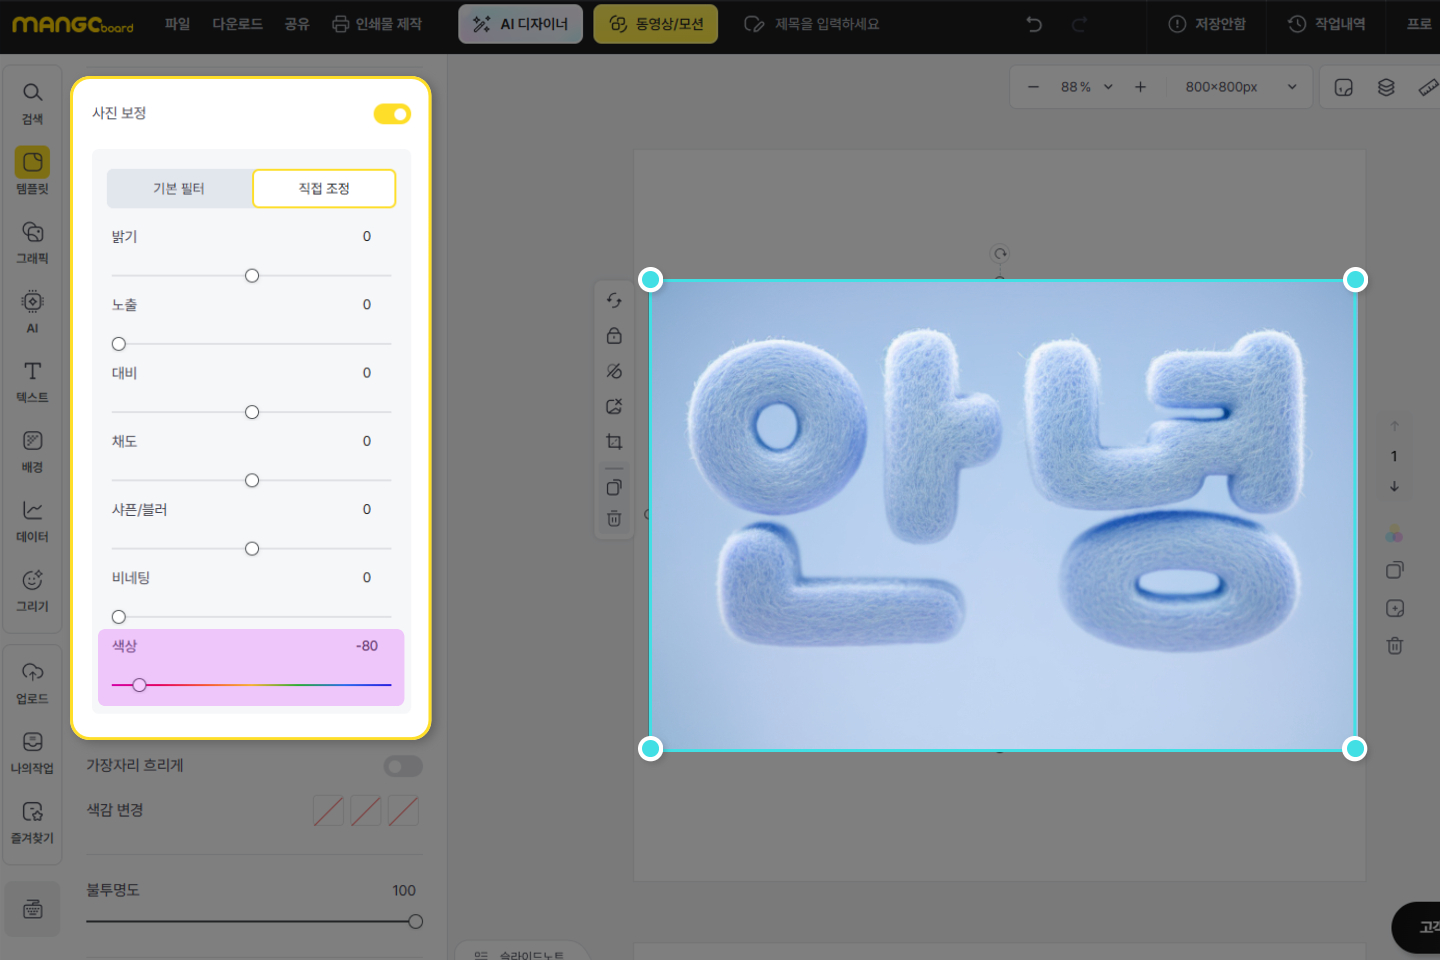
Task: Click the MANGOboard logo
Action: [x=73, y=24]
